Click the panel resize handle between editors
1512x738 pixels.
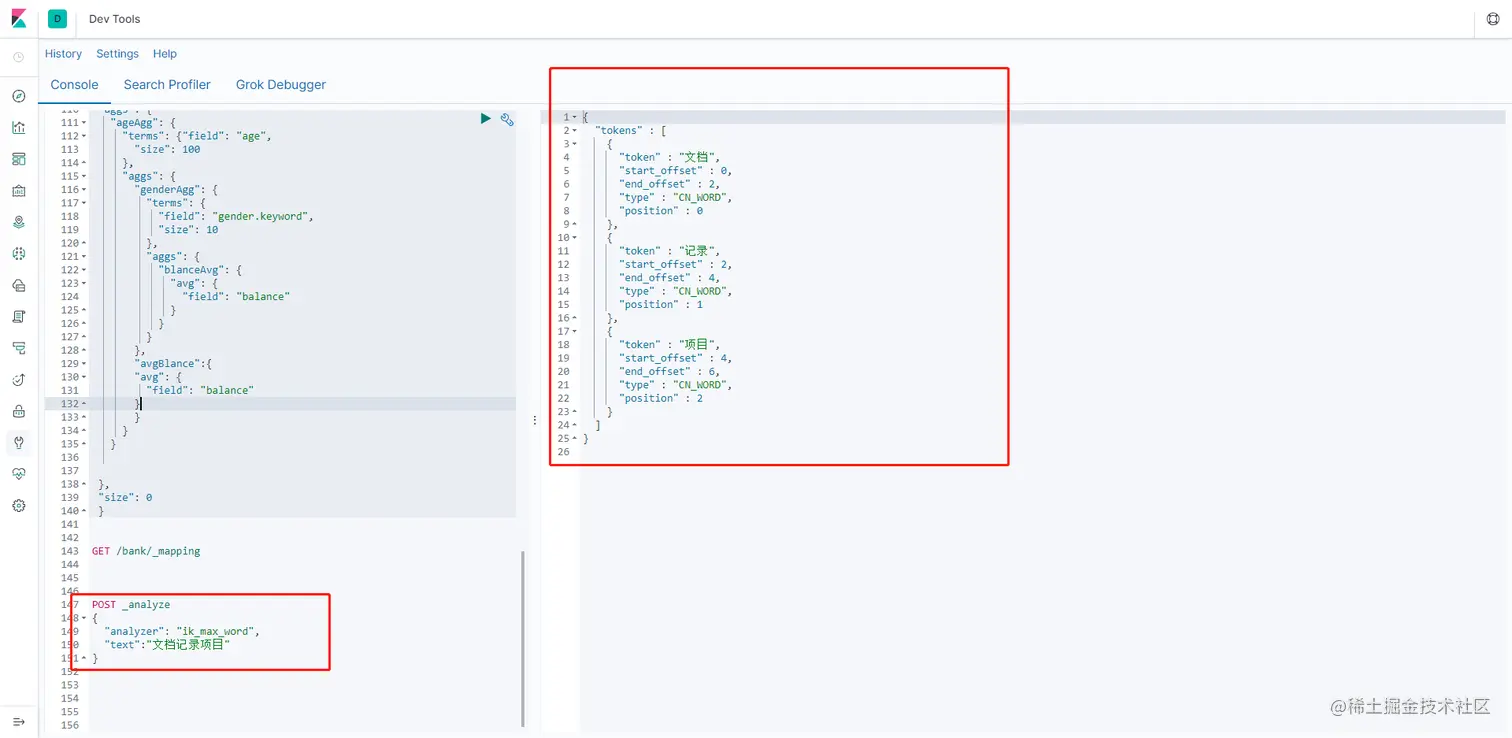534,420
